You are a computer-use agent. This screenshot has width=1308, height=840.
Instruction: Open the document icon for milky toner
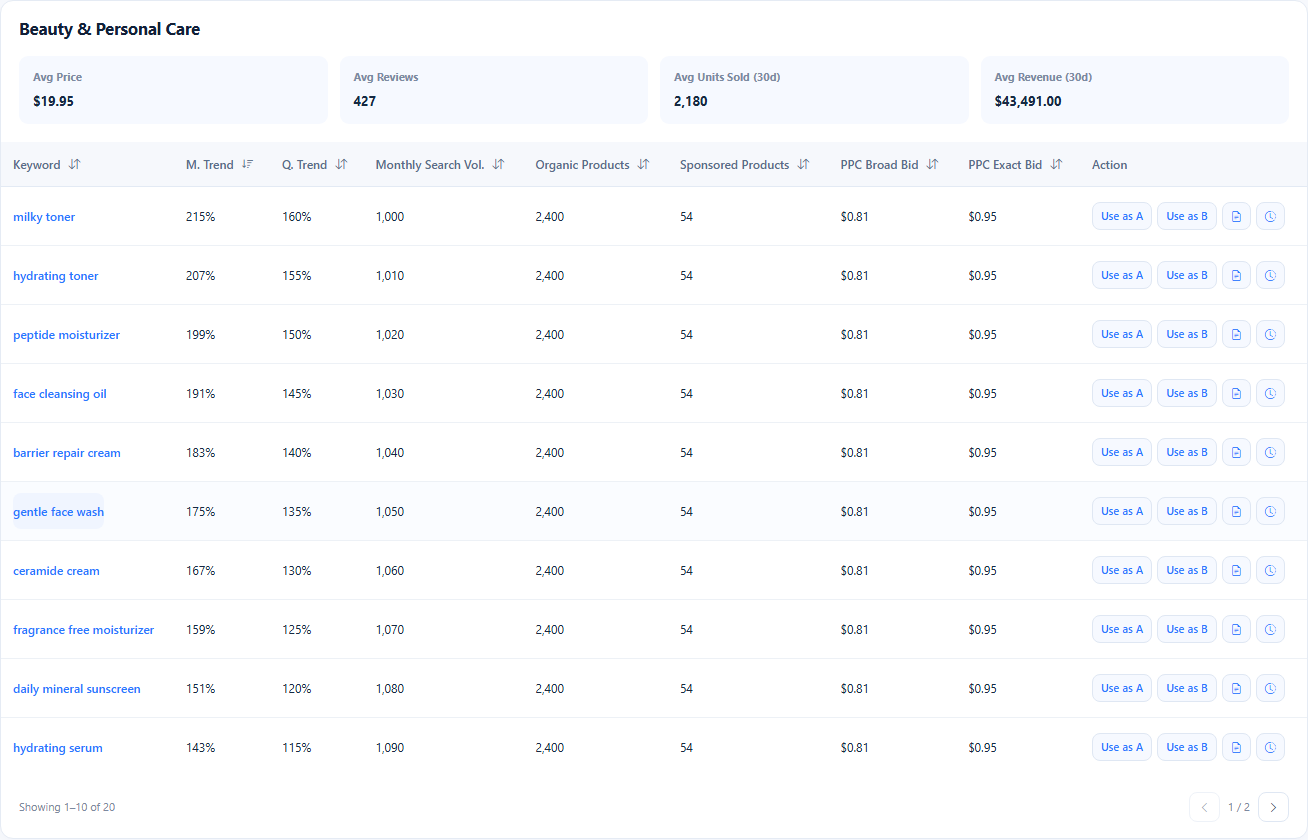(x=1236, y=216)
